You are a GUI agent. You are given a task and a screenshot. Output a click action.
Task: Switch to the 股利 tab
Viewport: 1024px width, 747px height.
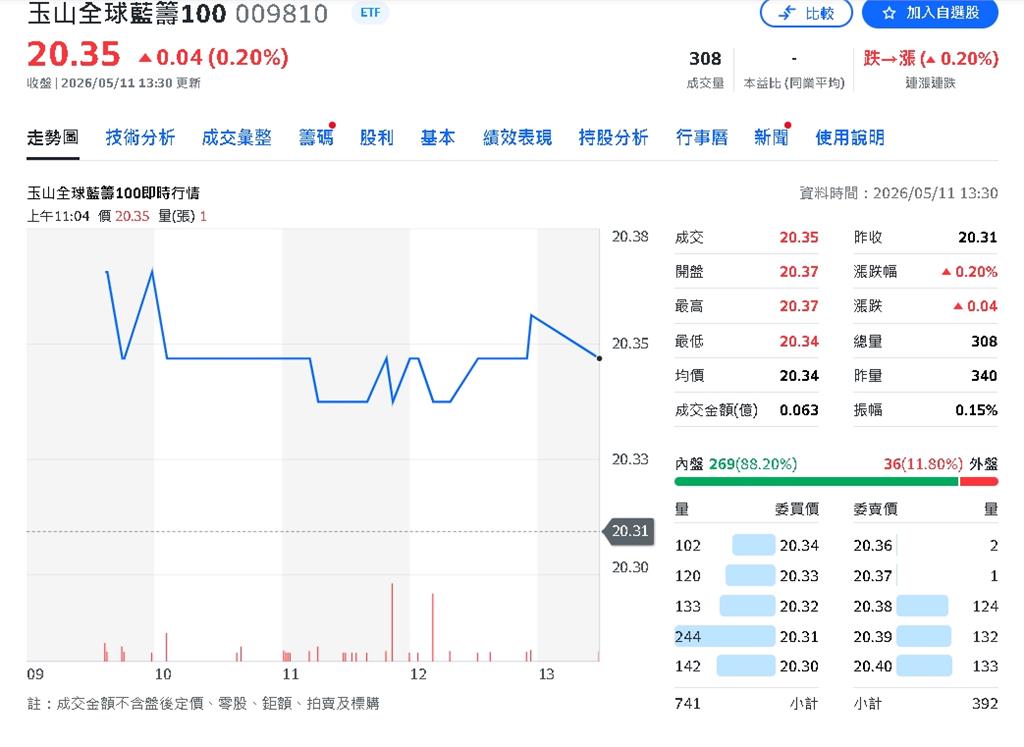tap(377, 138)
